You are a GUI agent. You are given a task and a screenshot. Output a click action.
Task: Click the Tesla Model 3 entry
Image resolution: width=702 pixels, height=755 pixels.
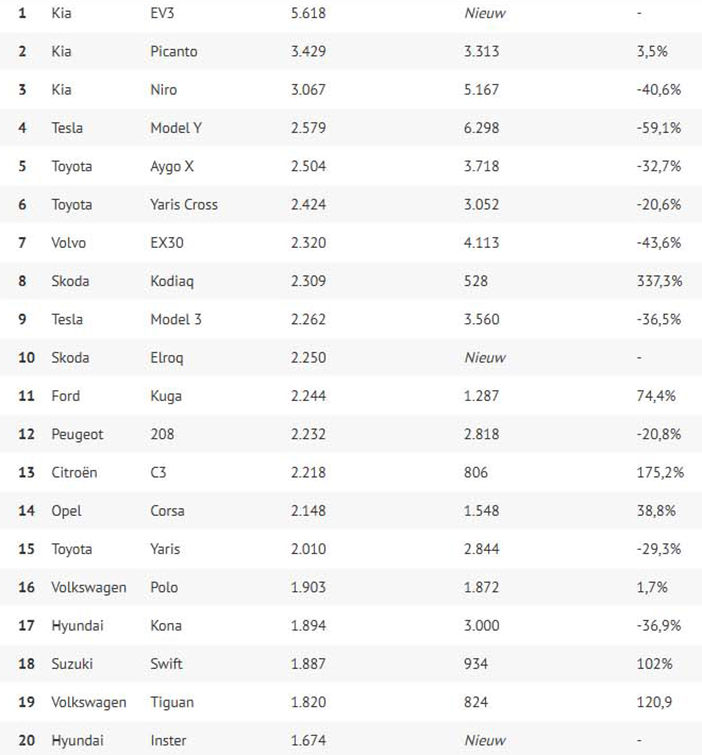[x=176, y=319]
